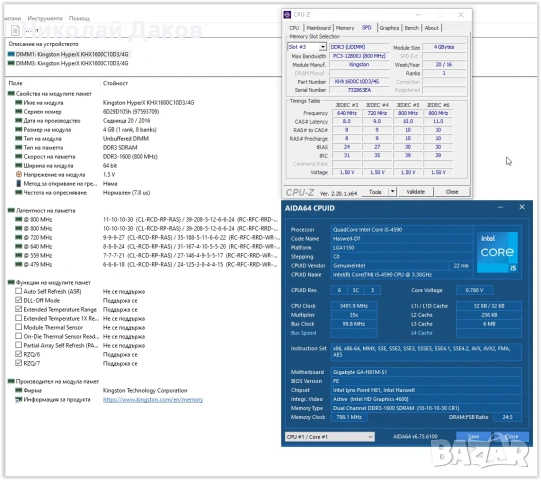Click the memory module properties section icon
This screenshot has height=480, width=541.
tap(11, 94)
